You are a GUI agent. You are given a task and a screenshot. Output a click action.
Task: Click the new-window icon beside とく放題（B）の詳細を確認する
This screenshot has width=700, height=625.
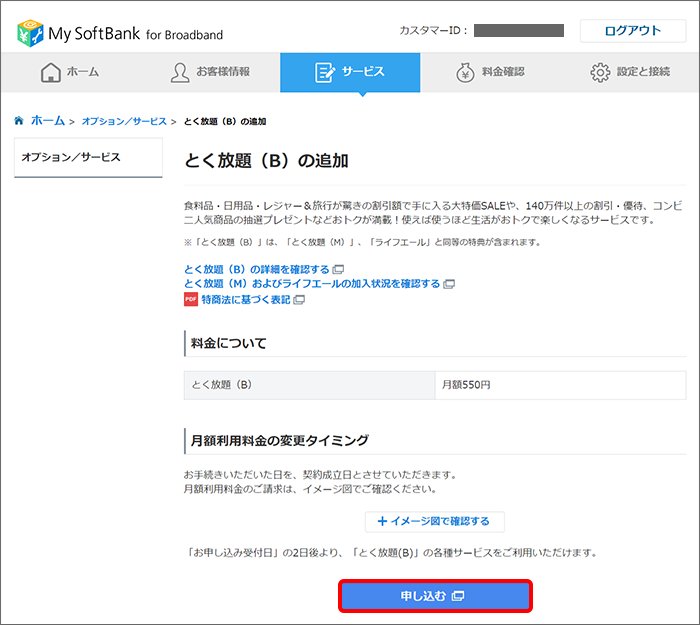(339, 269)
